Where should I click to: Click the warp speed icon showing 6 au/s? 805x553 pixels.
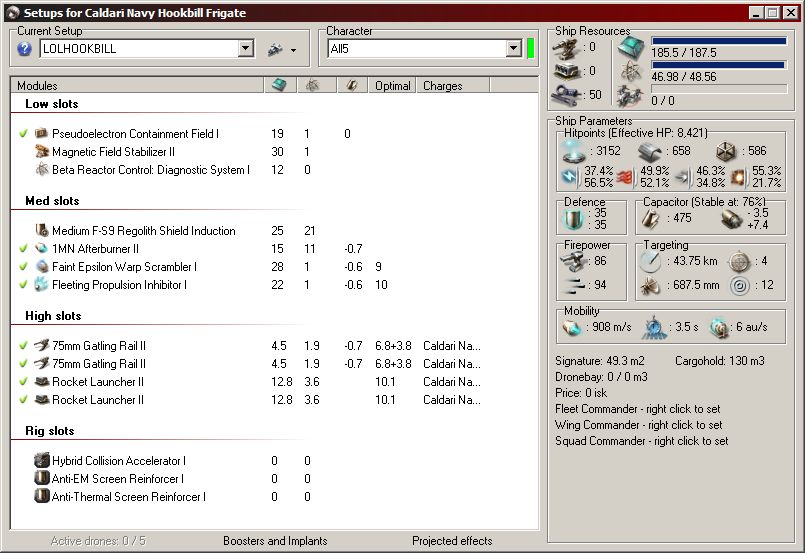tap(719, 328)
